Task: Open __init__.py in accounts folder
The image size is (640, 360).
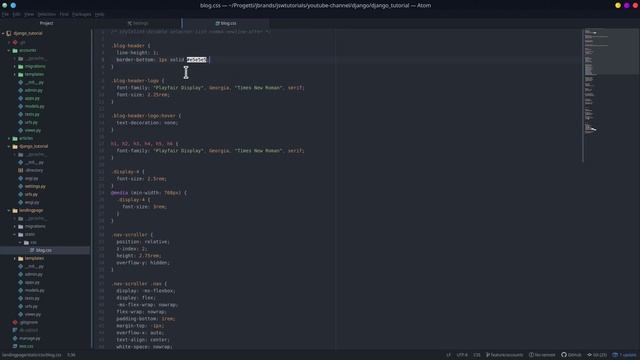Action: [34, 82]
